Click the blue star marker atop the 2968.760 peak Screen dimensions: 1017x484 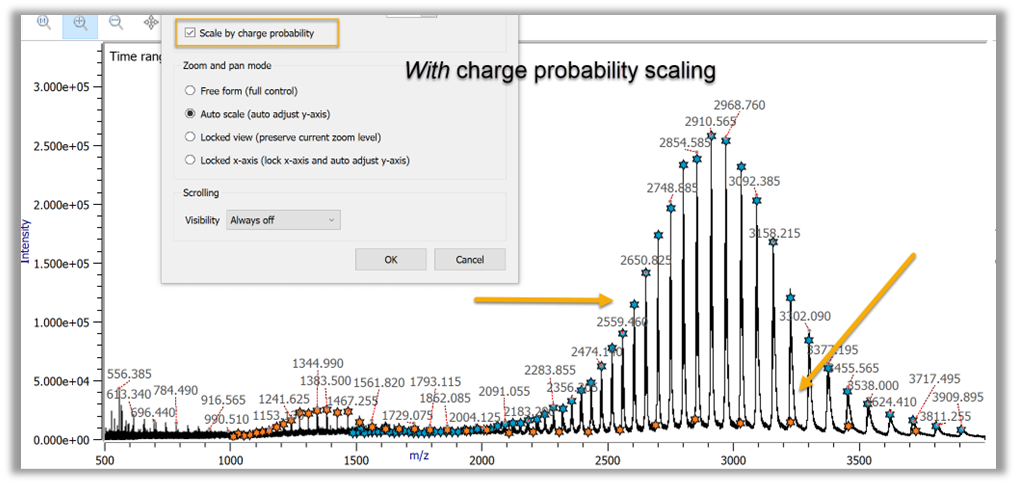726,141
